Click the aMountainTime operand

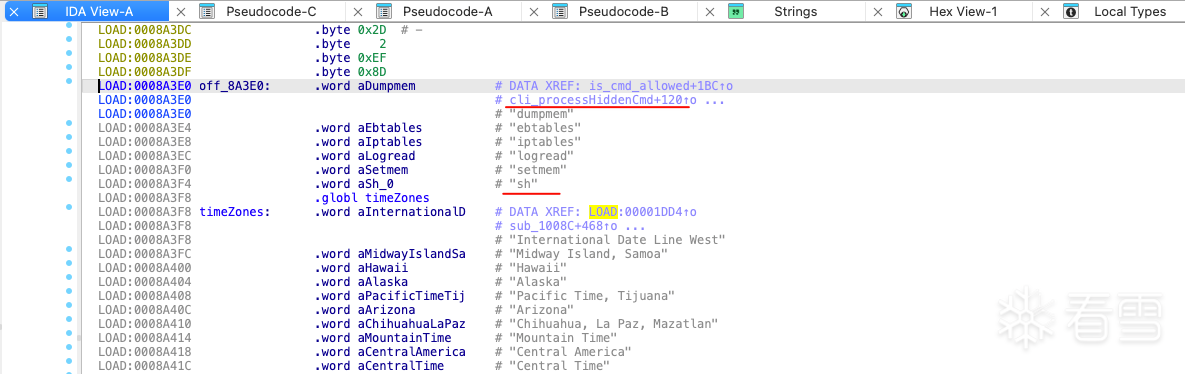(x=405, y=338)
